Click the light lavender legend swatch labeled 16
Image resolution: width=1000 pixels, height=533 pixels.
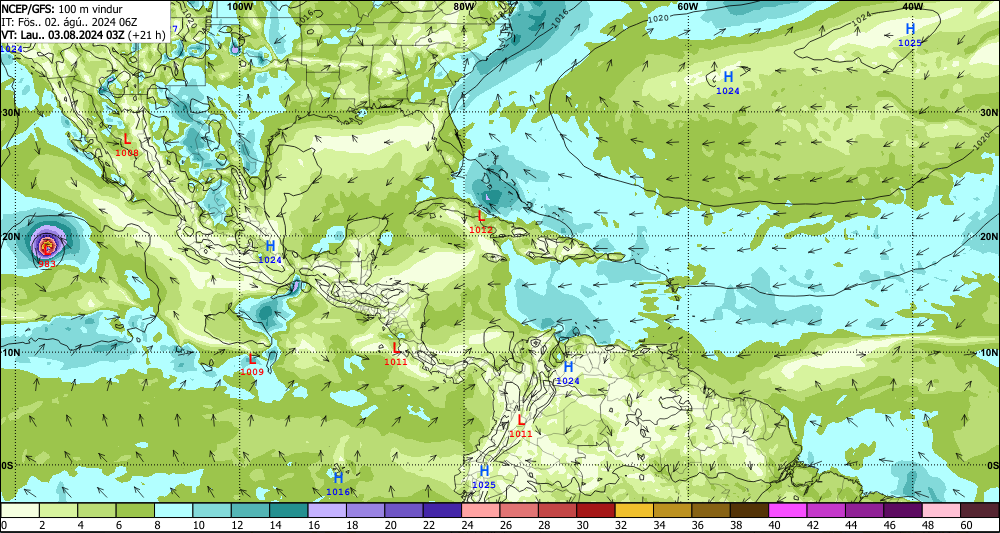[327, 510]
